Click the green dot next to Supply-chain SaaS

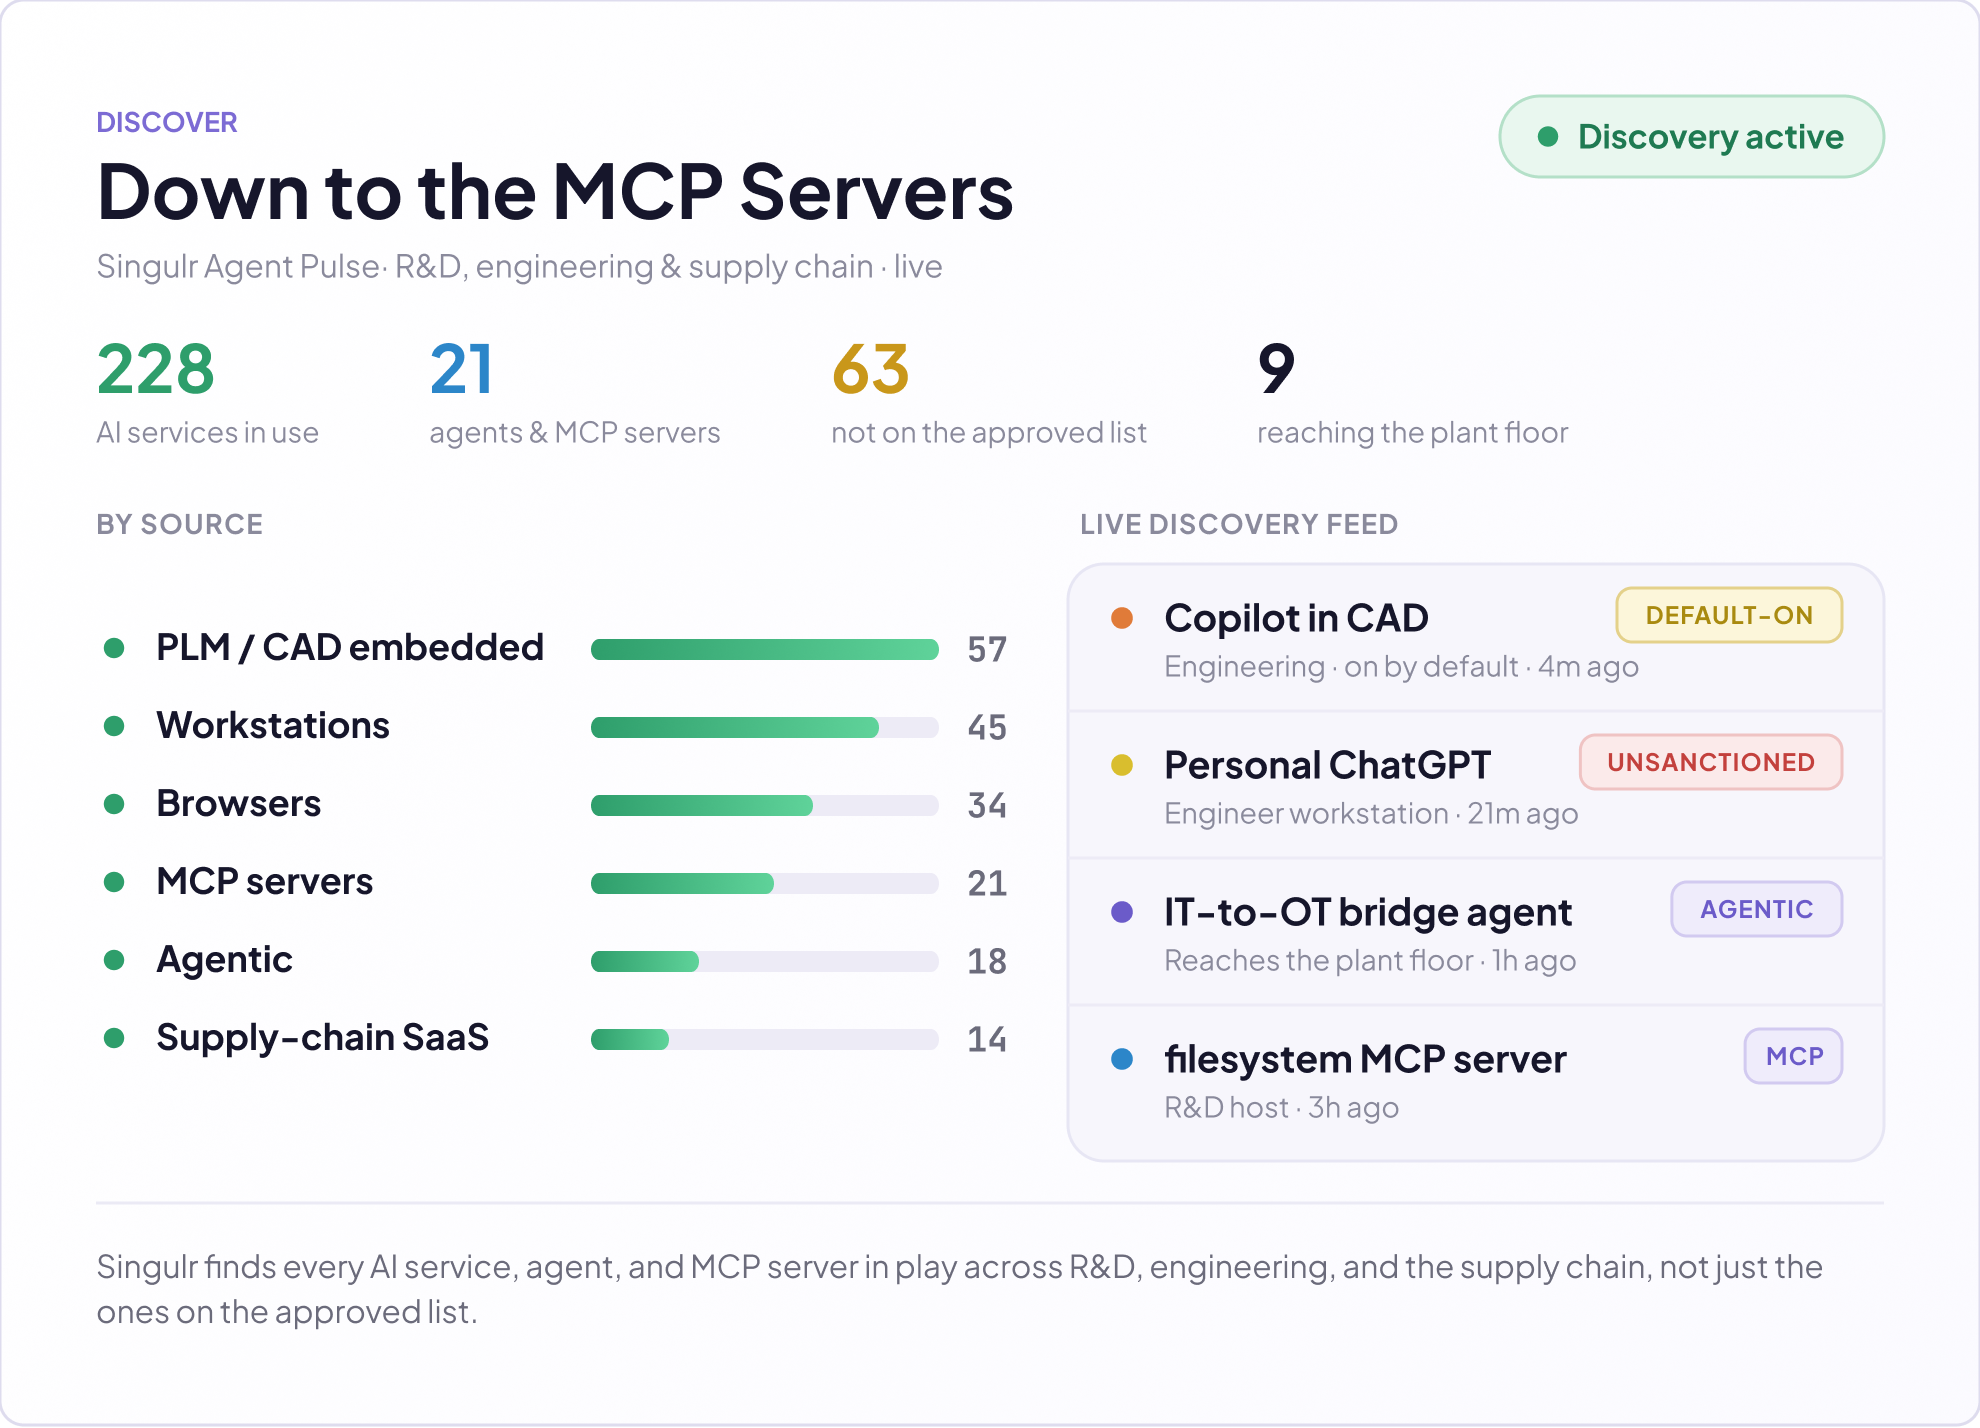click(x=114, y=1038)
